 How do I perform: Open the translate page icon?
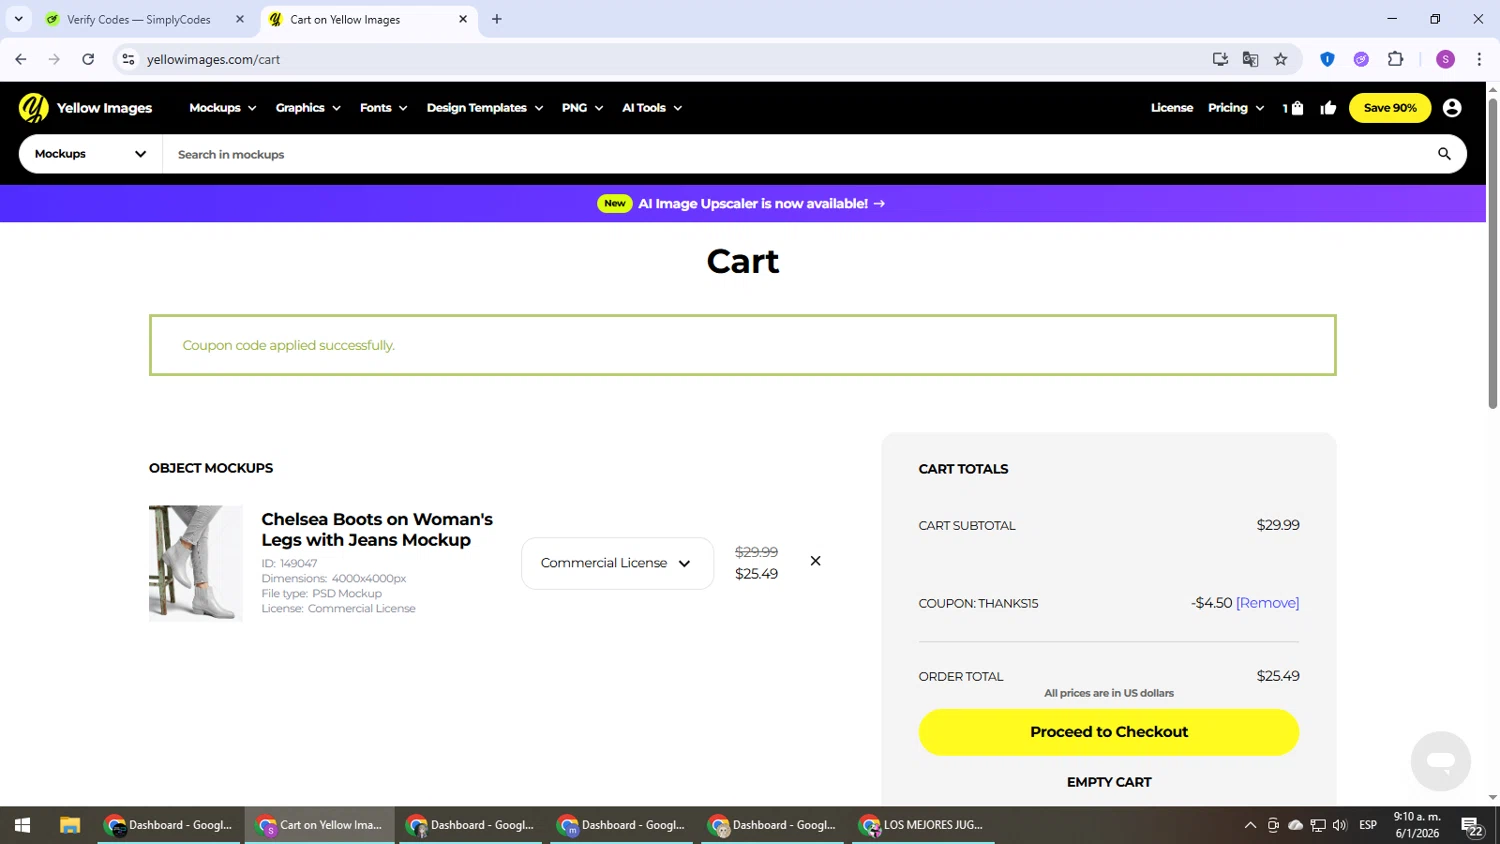pyautogui.click(x=1250, y=59)
